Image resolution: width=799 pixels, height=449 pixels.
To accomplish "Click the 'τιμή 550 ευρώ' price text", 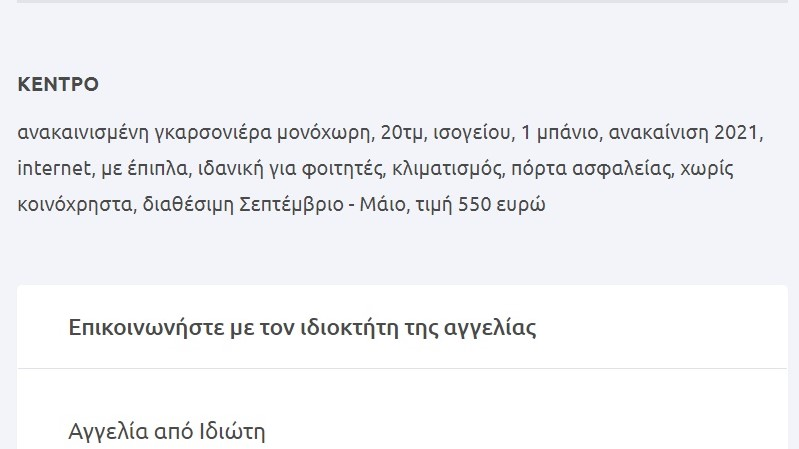I will [x=489, y=205].
